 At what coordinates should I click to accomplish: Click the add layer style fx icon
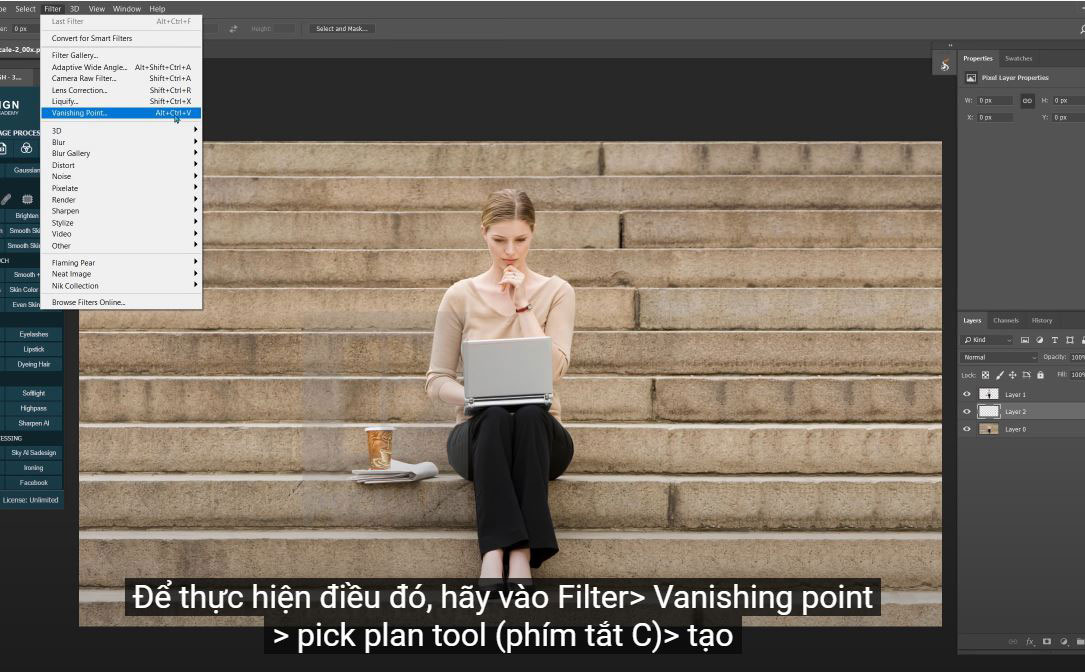pyautogui.click(x=1028, y=641)
